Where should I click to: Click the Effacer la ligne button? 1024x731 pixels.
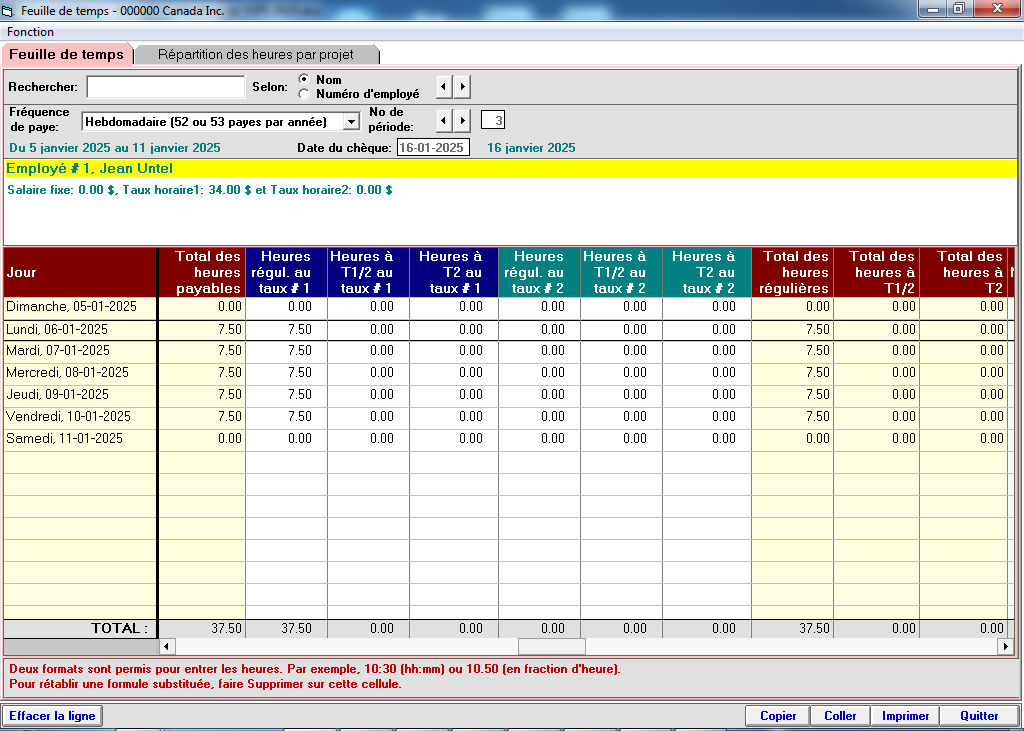point(52,716)
